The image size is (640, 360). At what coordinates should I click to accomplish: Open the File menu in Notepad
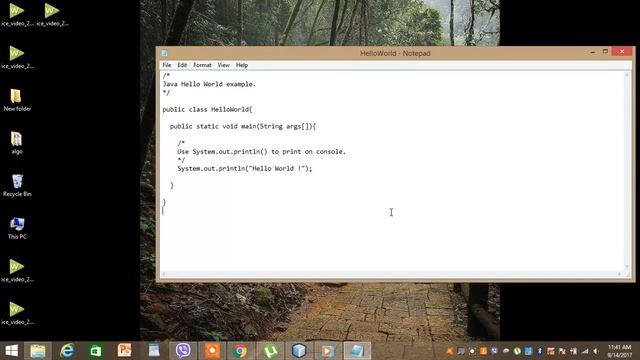[167, 65]
